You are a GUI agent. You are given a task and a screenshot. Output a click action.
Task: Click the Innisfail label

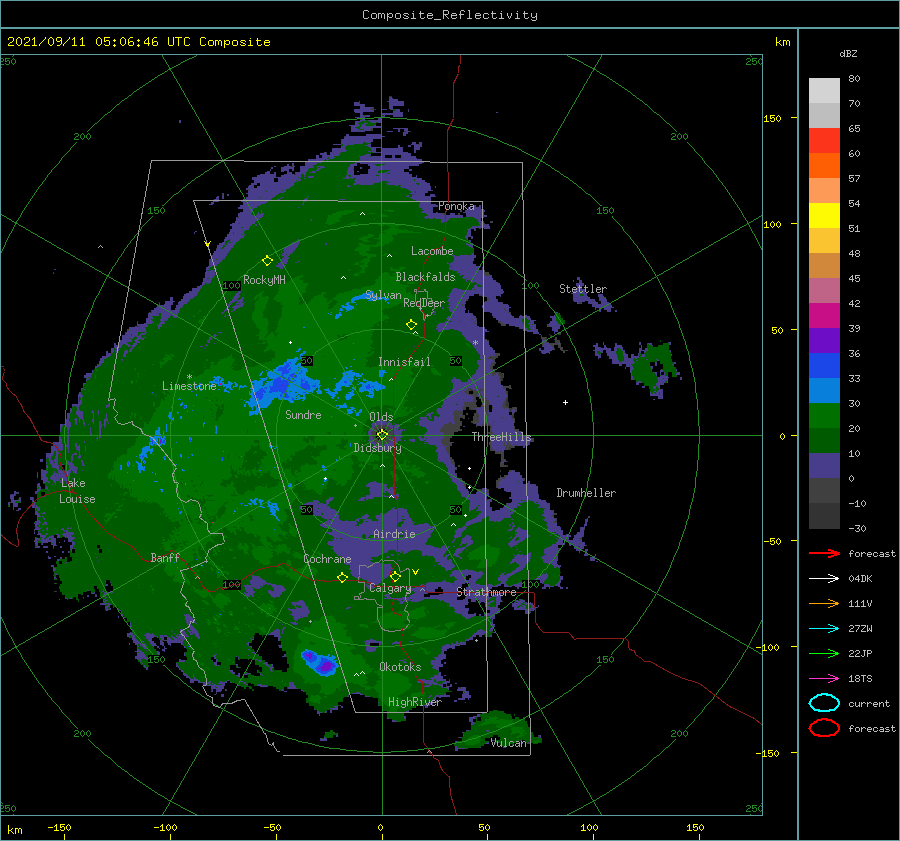pos(404,362)
